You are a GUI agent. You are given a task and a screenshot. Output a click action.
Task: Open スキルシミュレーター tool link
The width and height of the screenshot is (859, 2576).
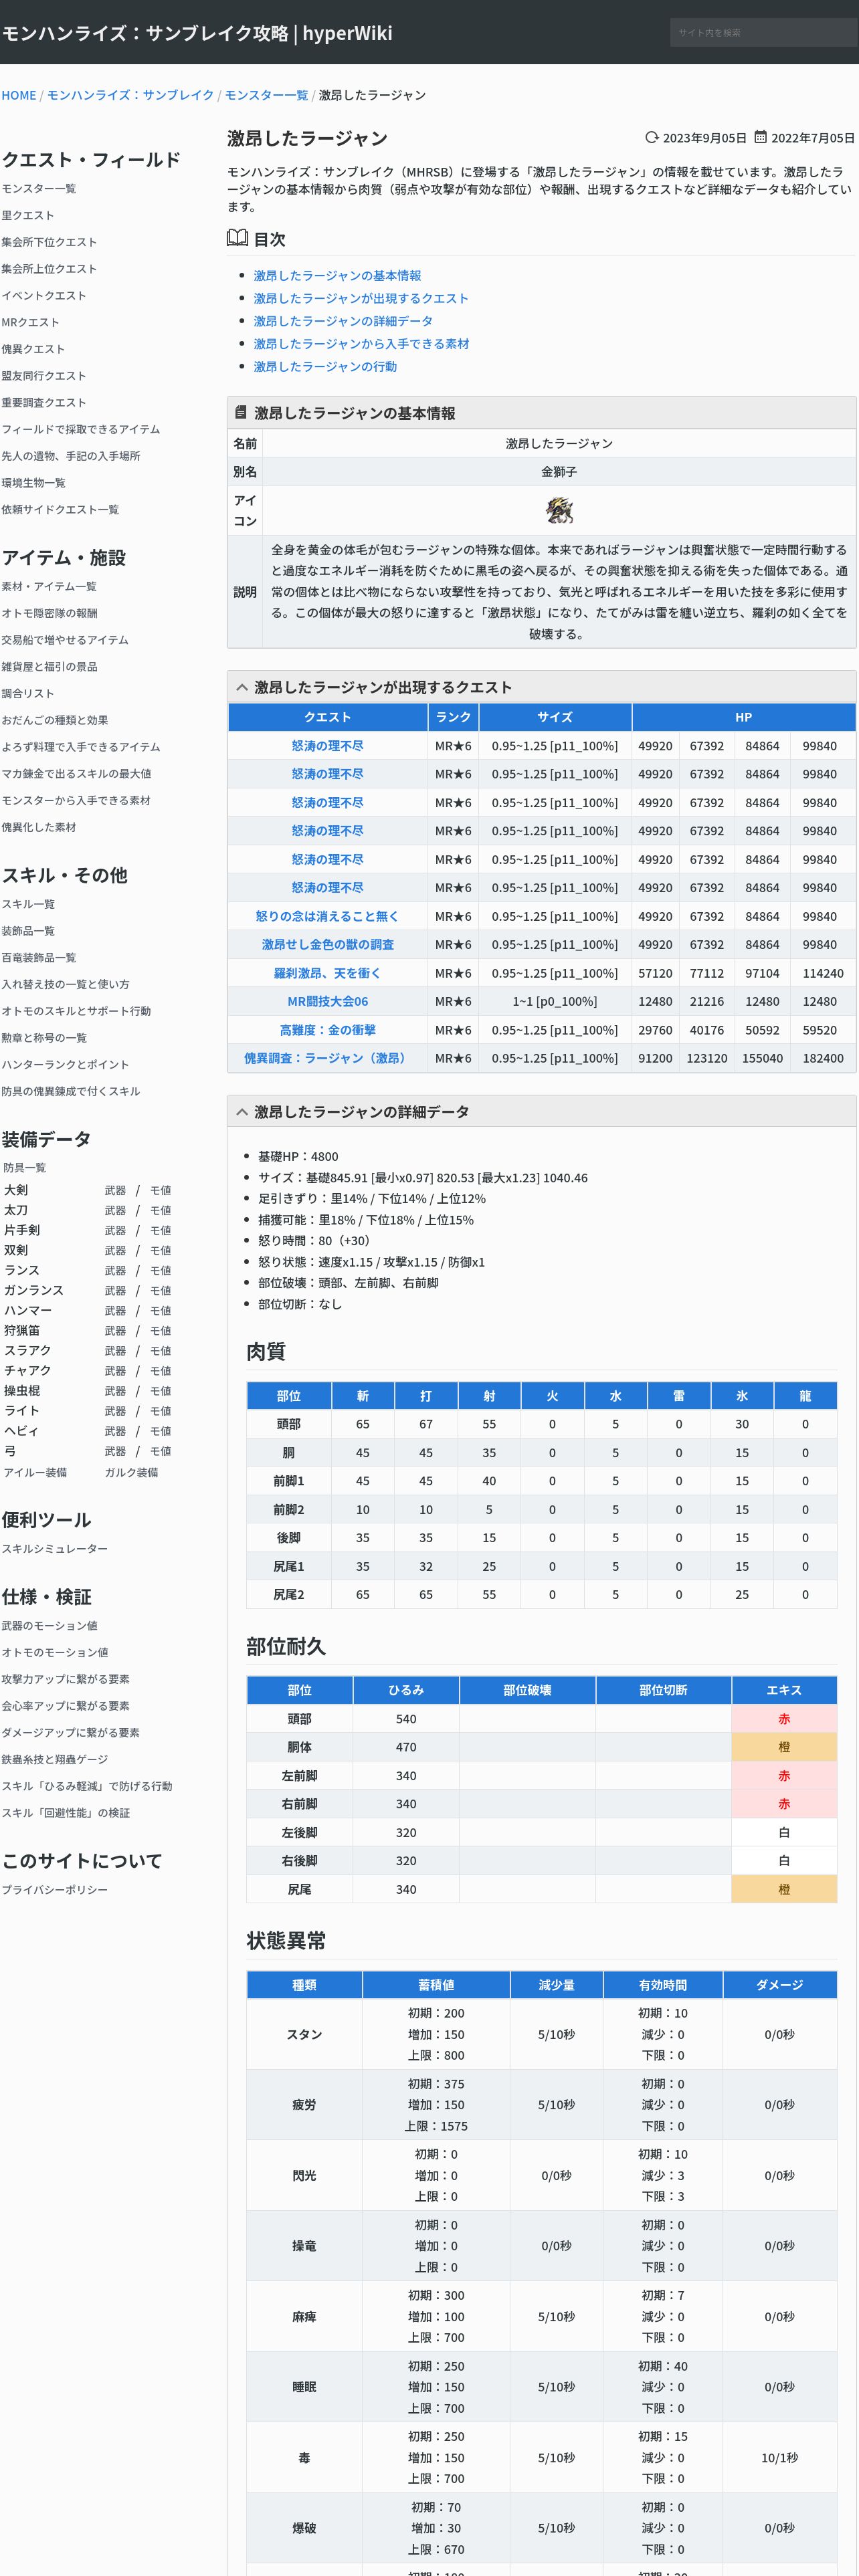tap(54, 1549)
